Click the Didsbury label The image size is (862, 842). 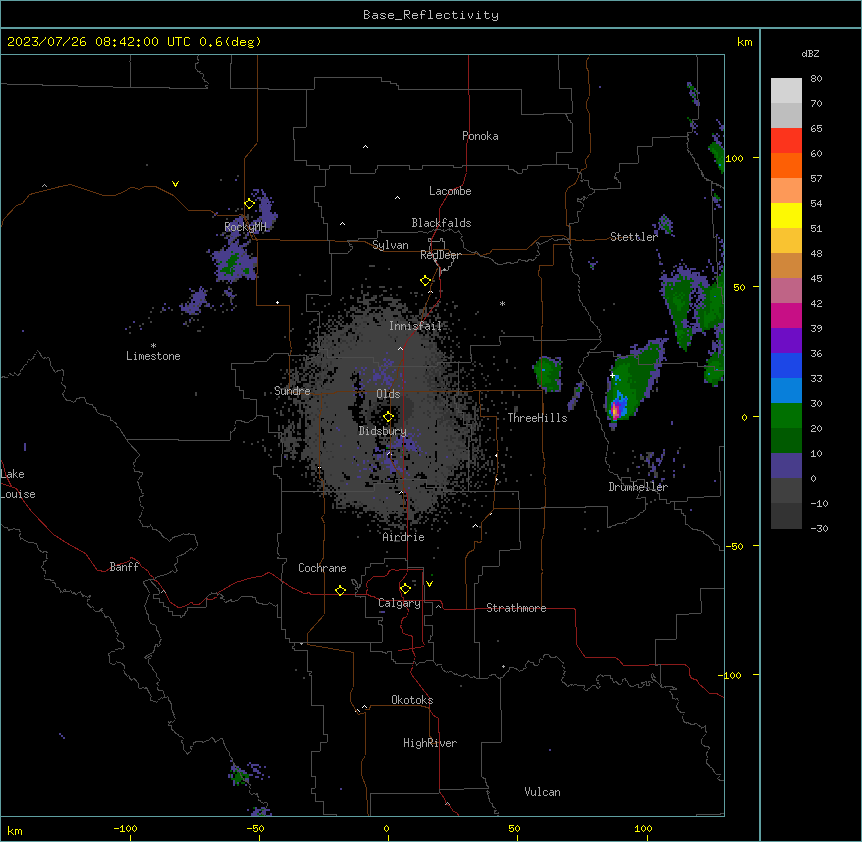(x=383, y=431)
